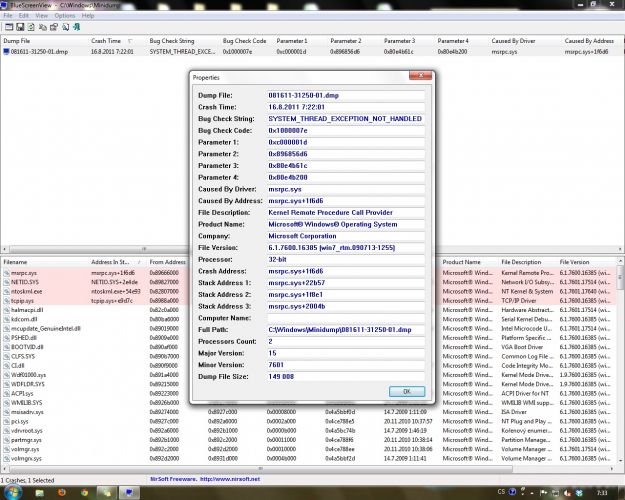Click the Action Center flag tray icon
Screen dimensions: 625x500
[543, 493]
